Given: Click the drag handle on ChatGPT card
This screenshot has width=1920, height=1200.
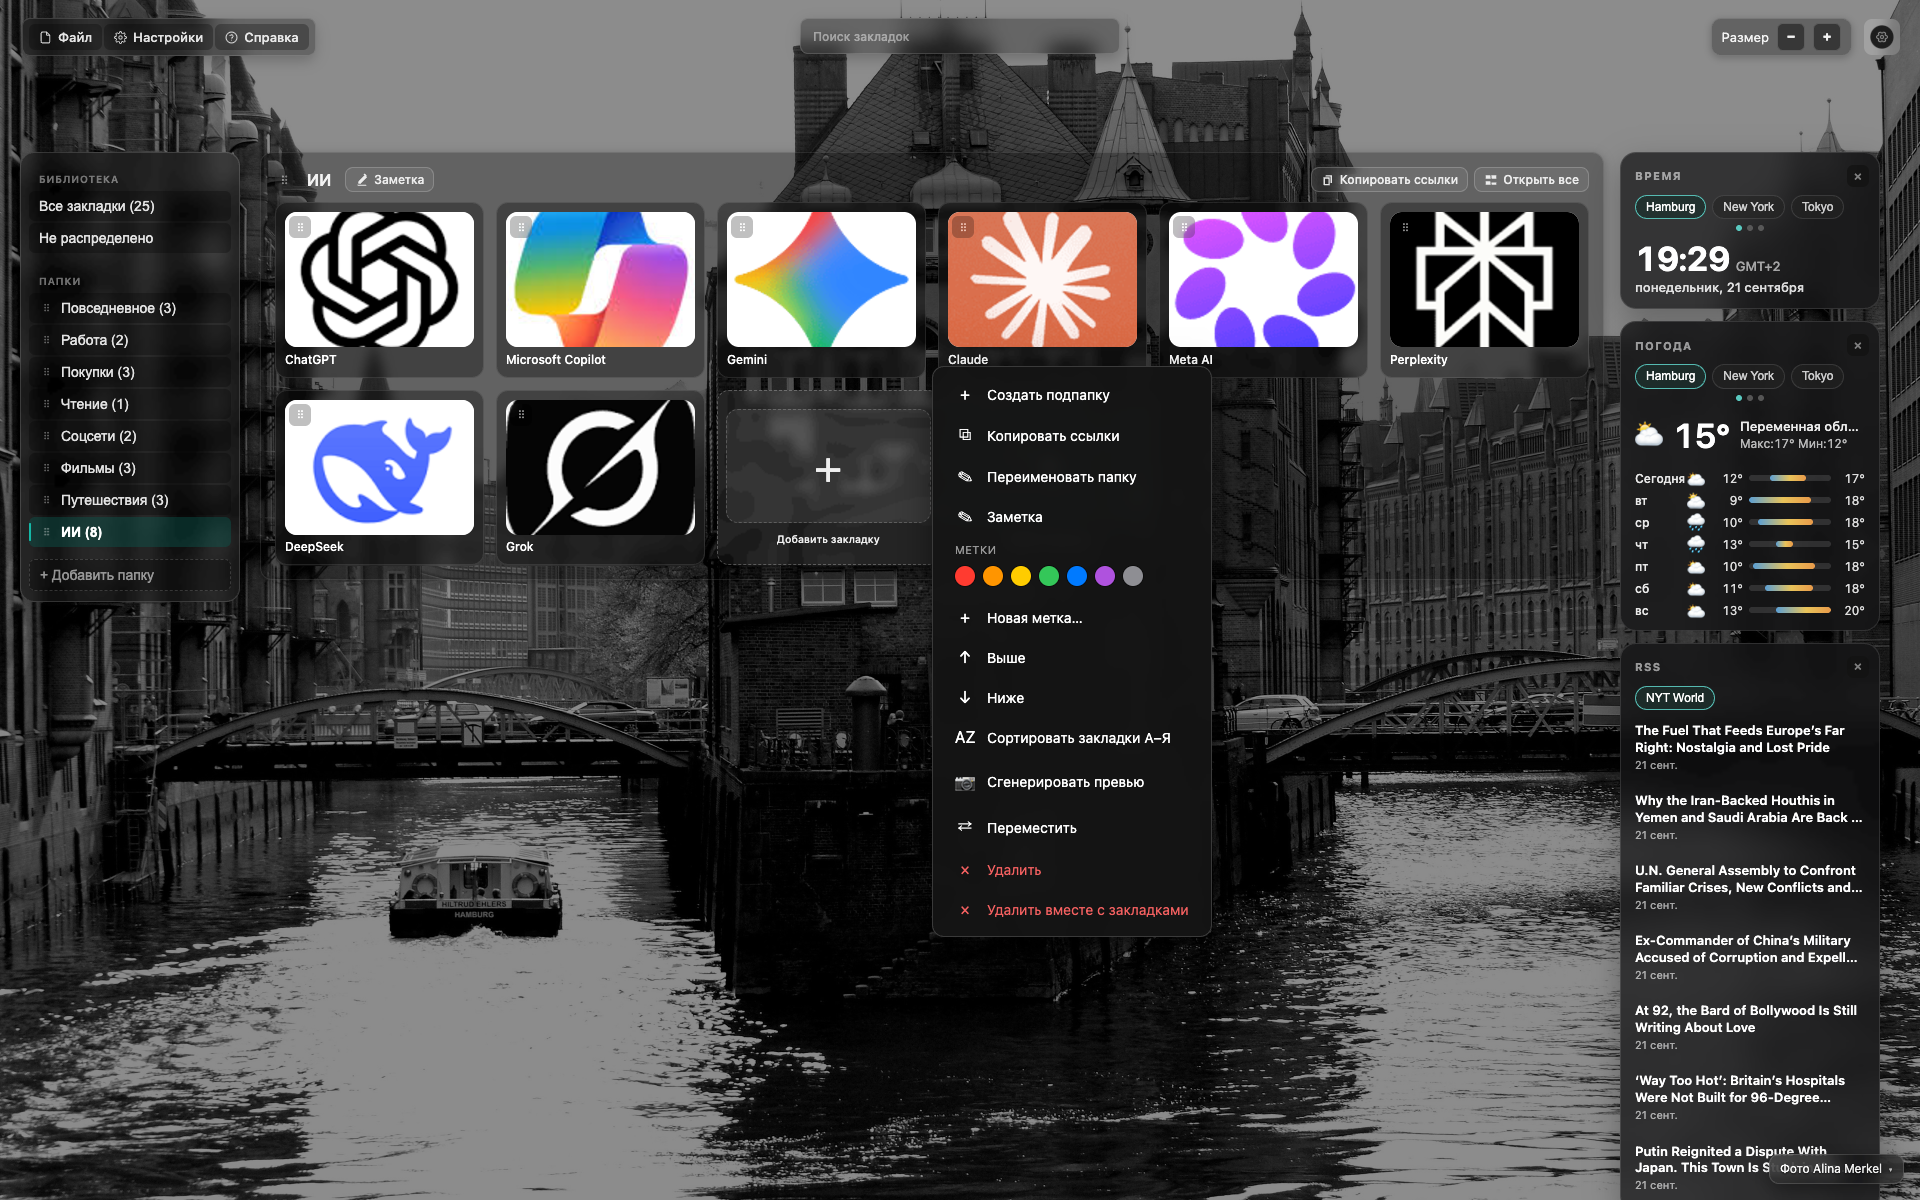Looking at the screenshot, I should coord(300,227).
